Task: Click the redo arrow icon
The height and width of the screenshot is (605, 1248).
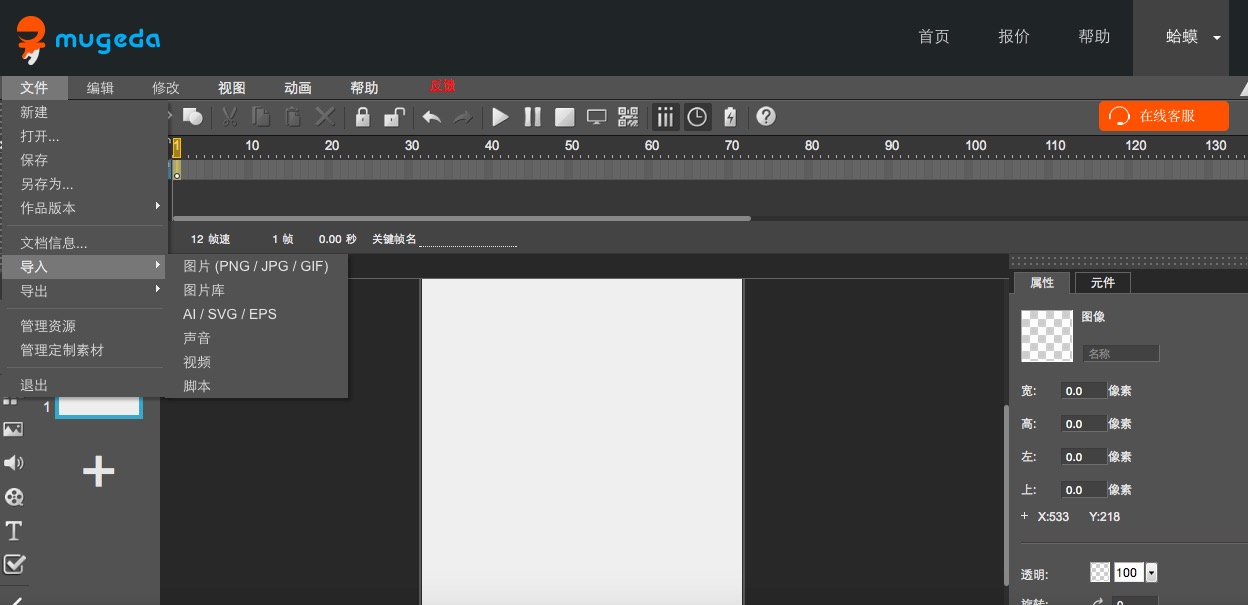Action: click(463, 117)
